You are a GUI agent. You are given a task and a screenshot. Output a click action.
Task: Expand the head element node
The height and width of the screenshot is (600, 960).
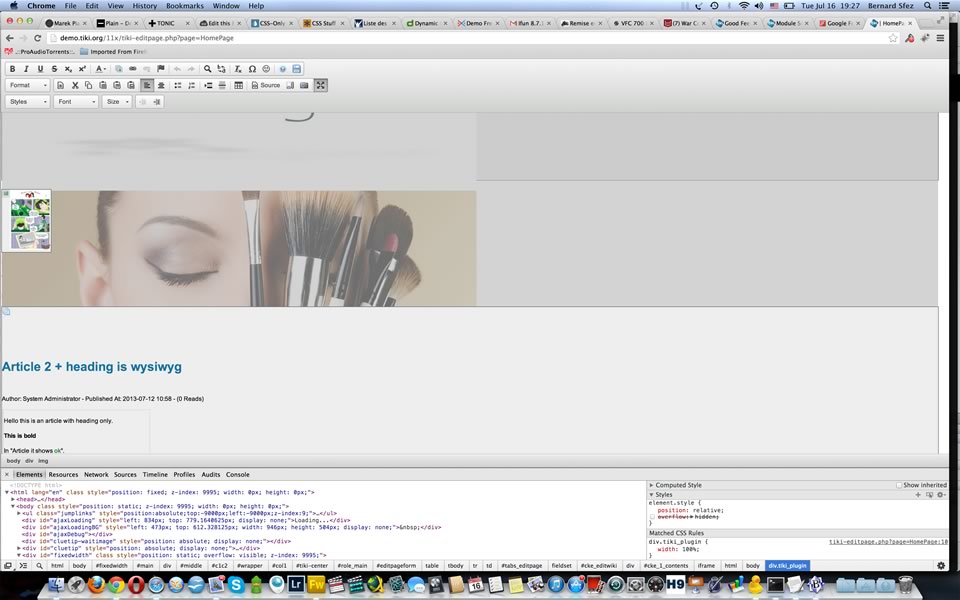pos(13,500)
